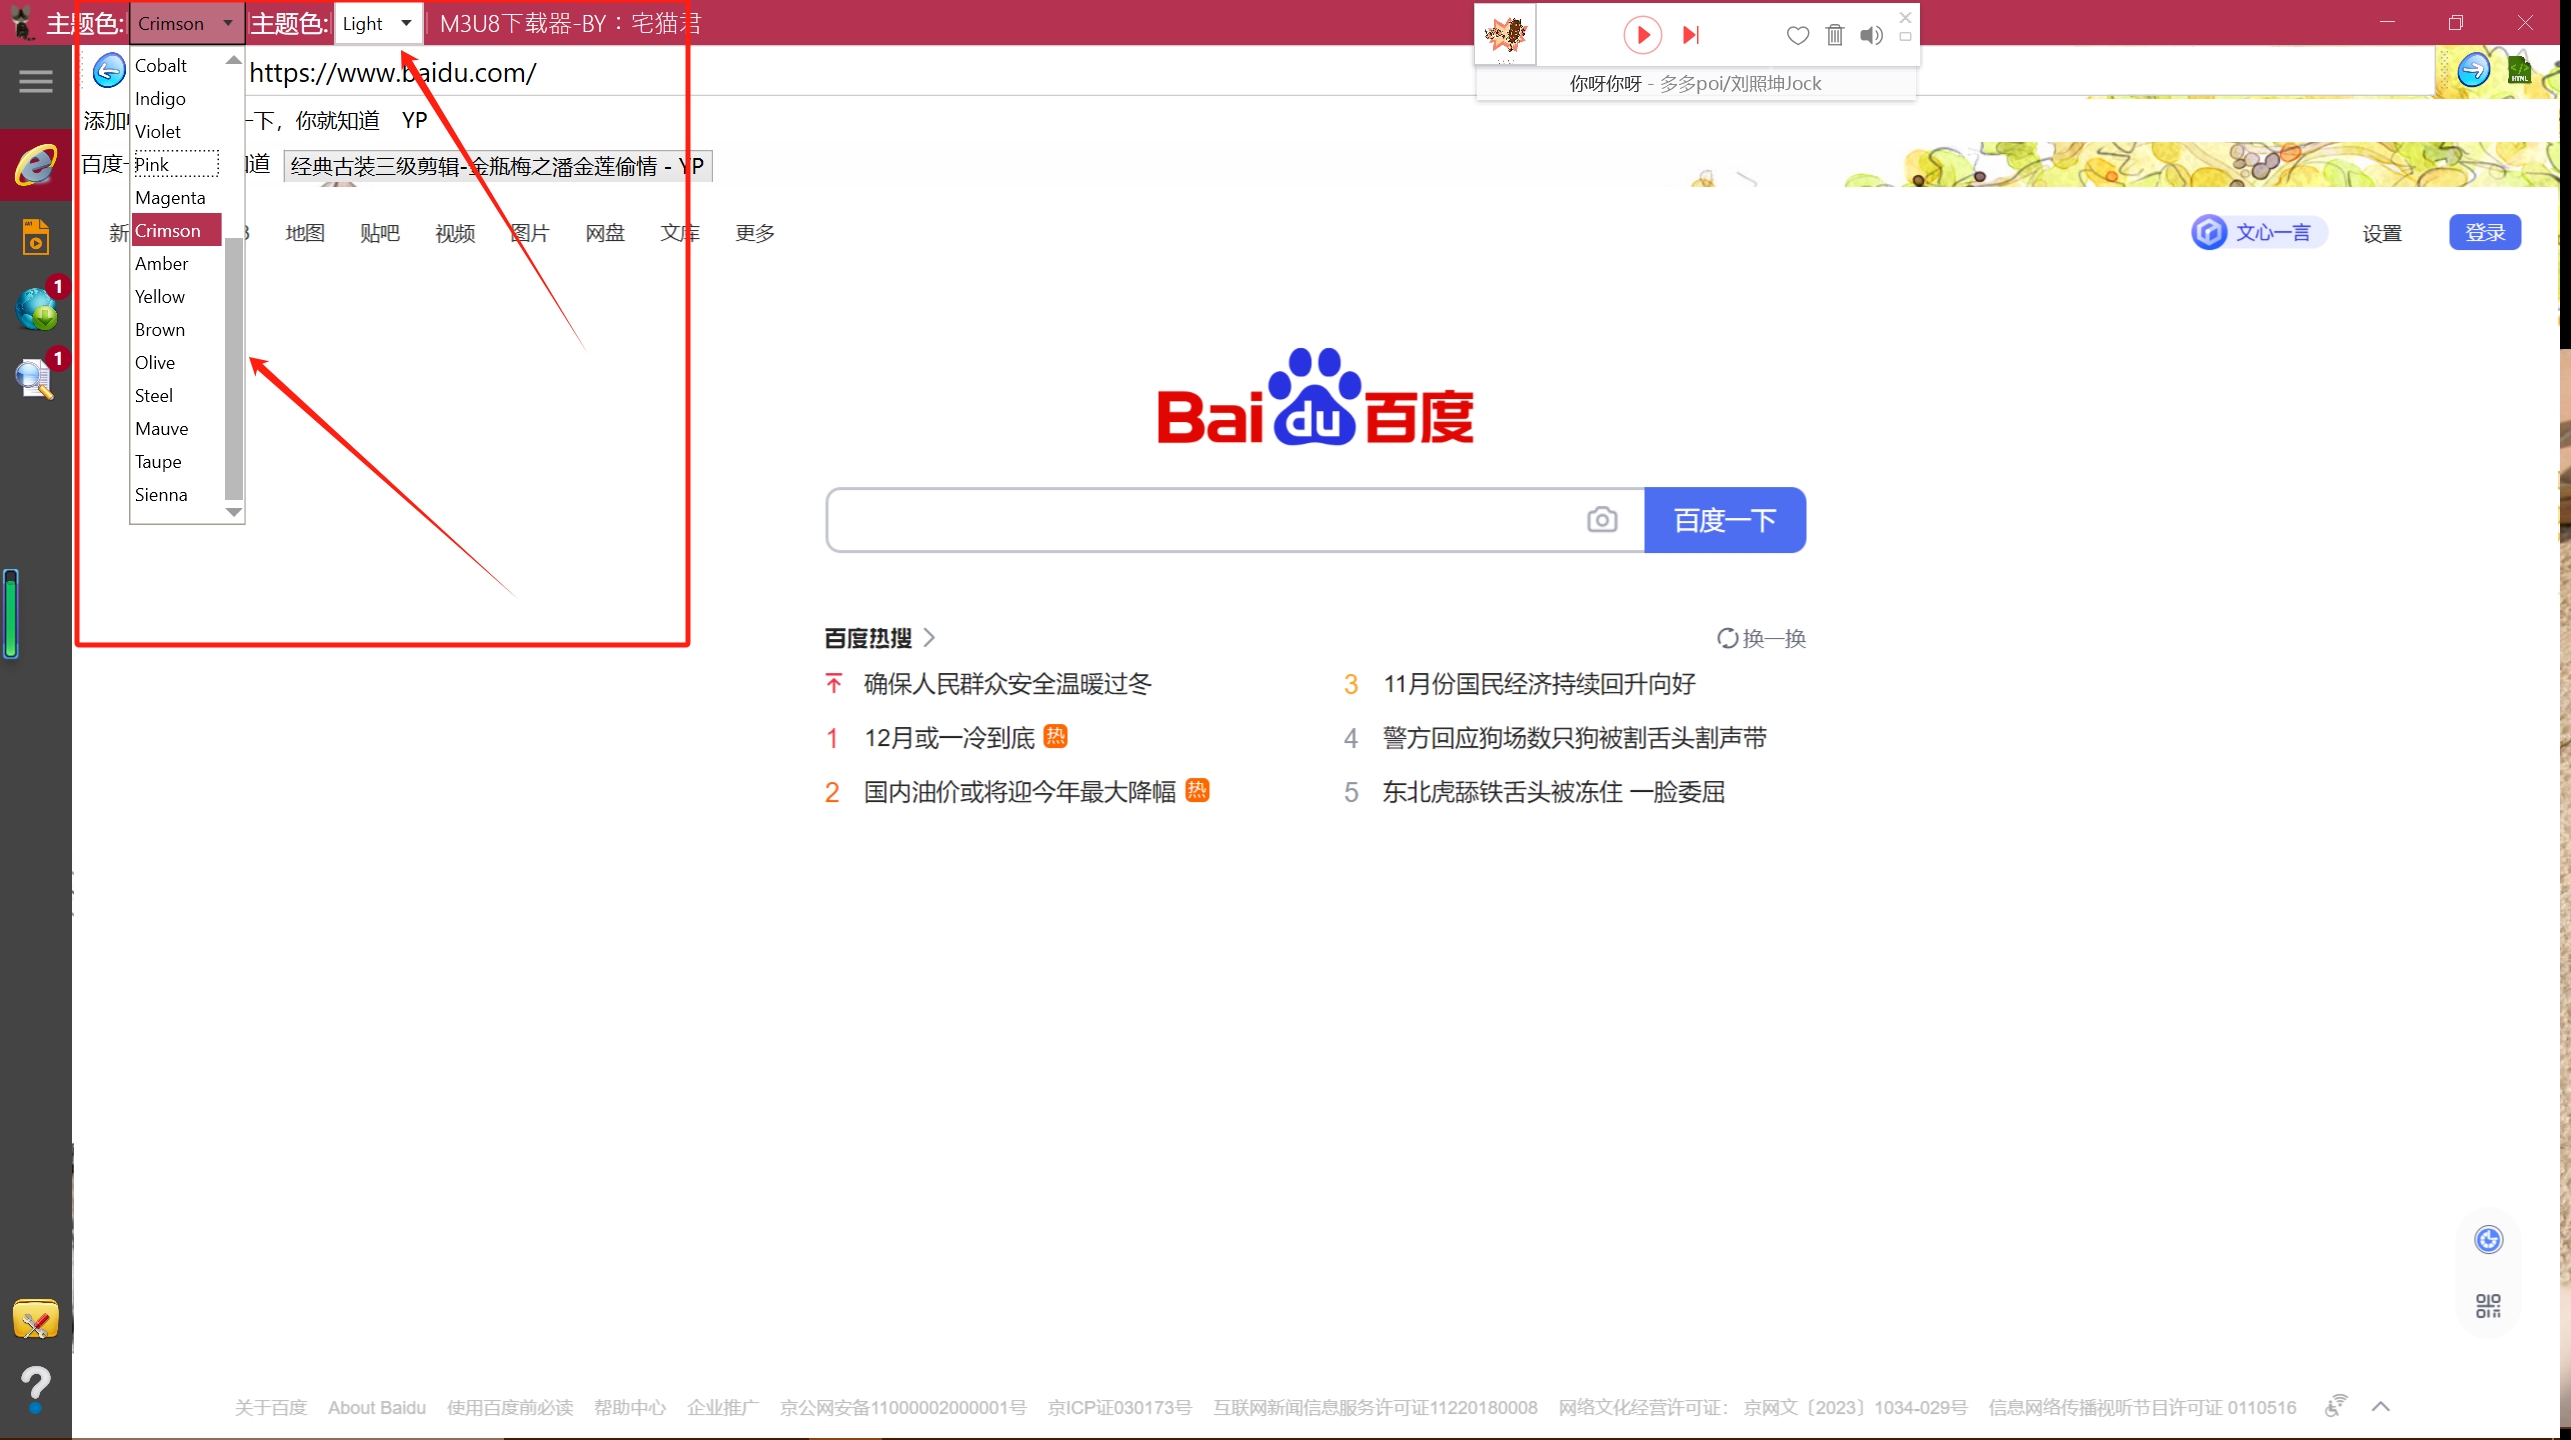The image size is (2571, 1440).
Task: Play the song in music widget
Action: pos(1642,35)
